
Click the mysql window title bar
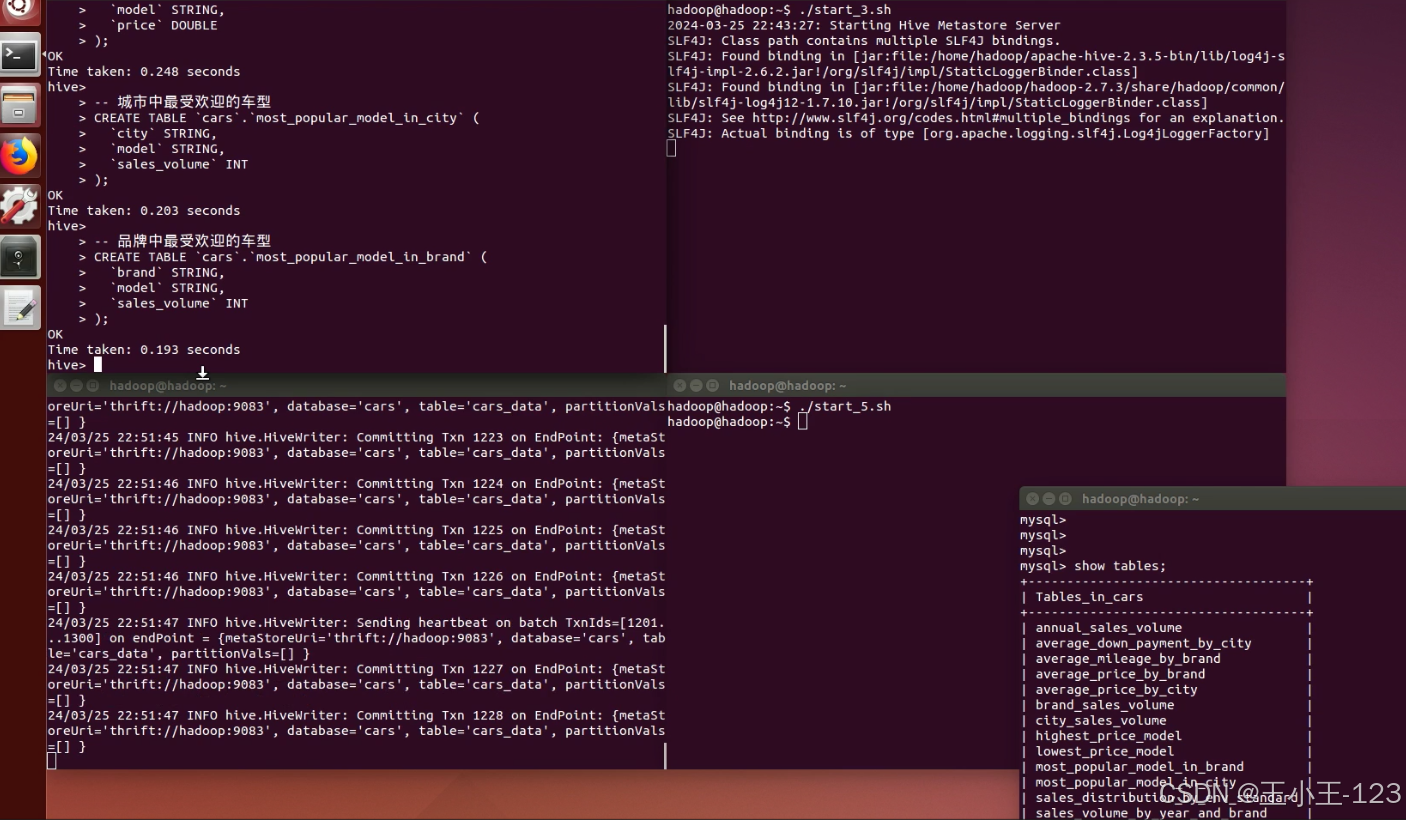click(1212, 498)
